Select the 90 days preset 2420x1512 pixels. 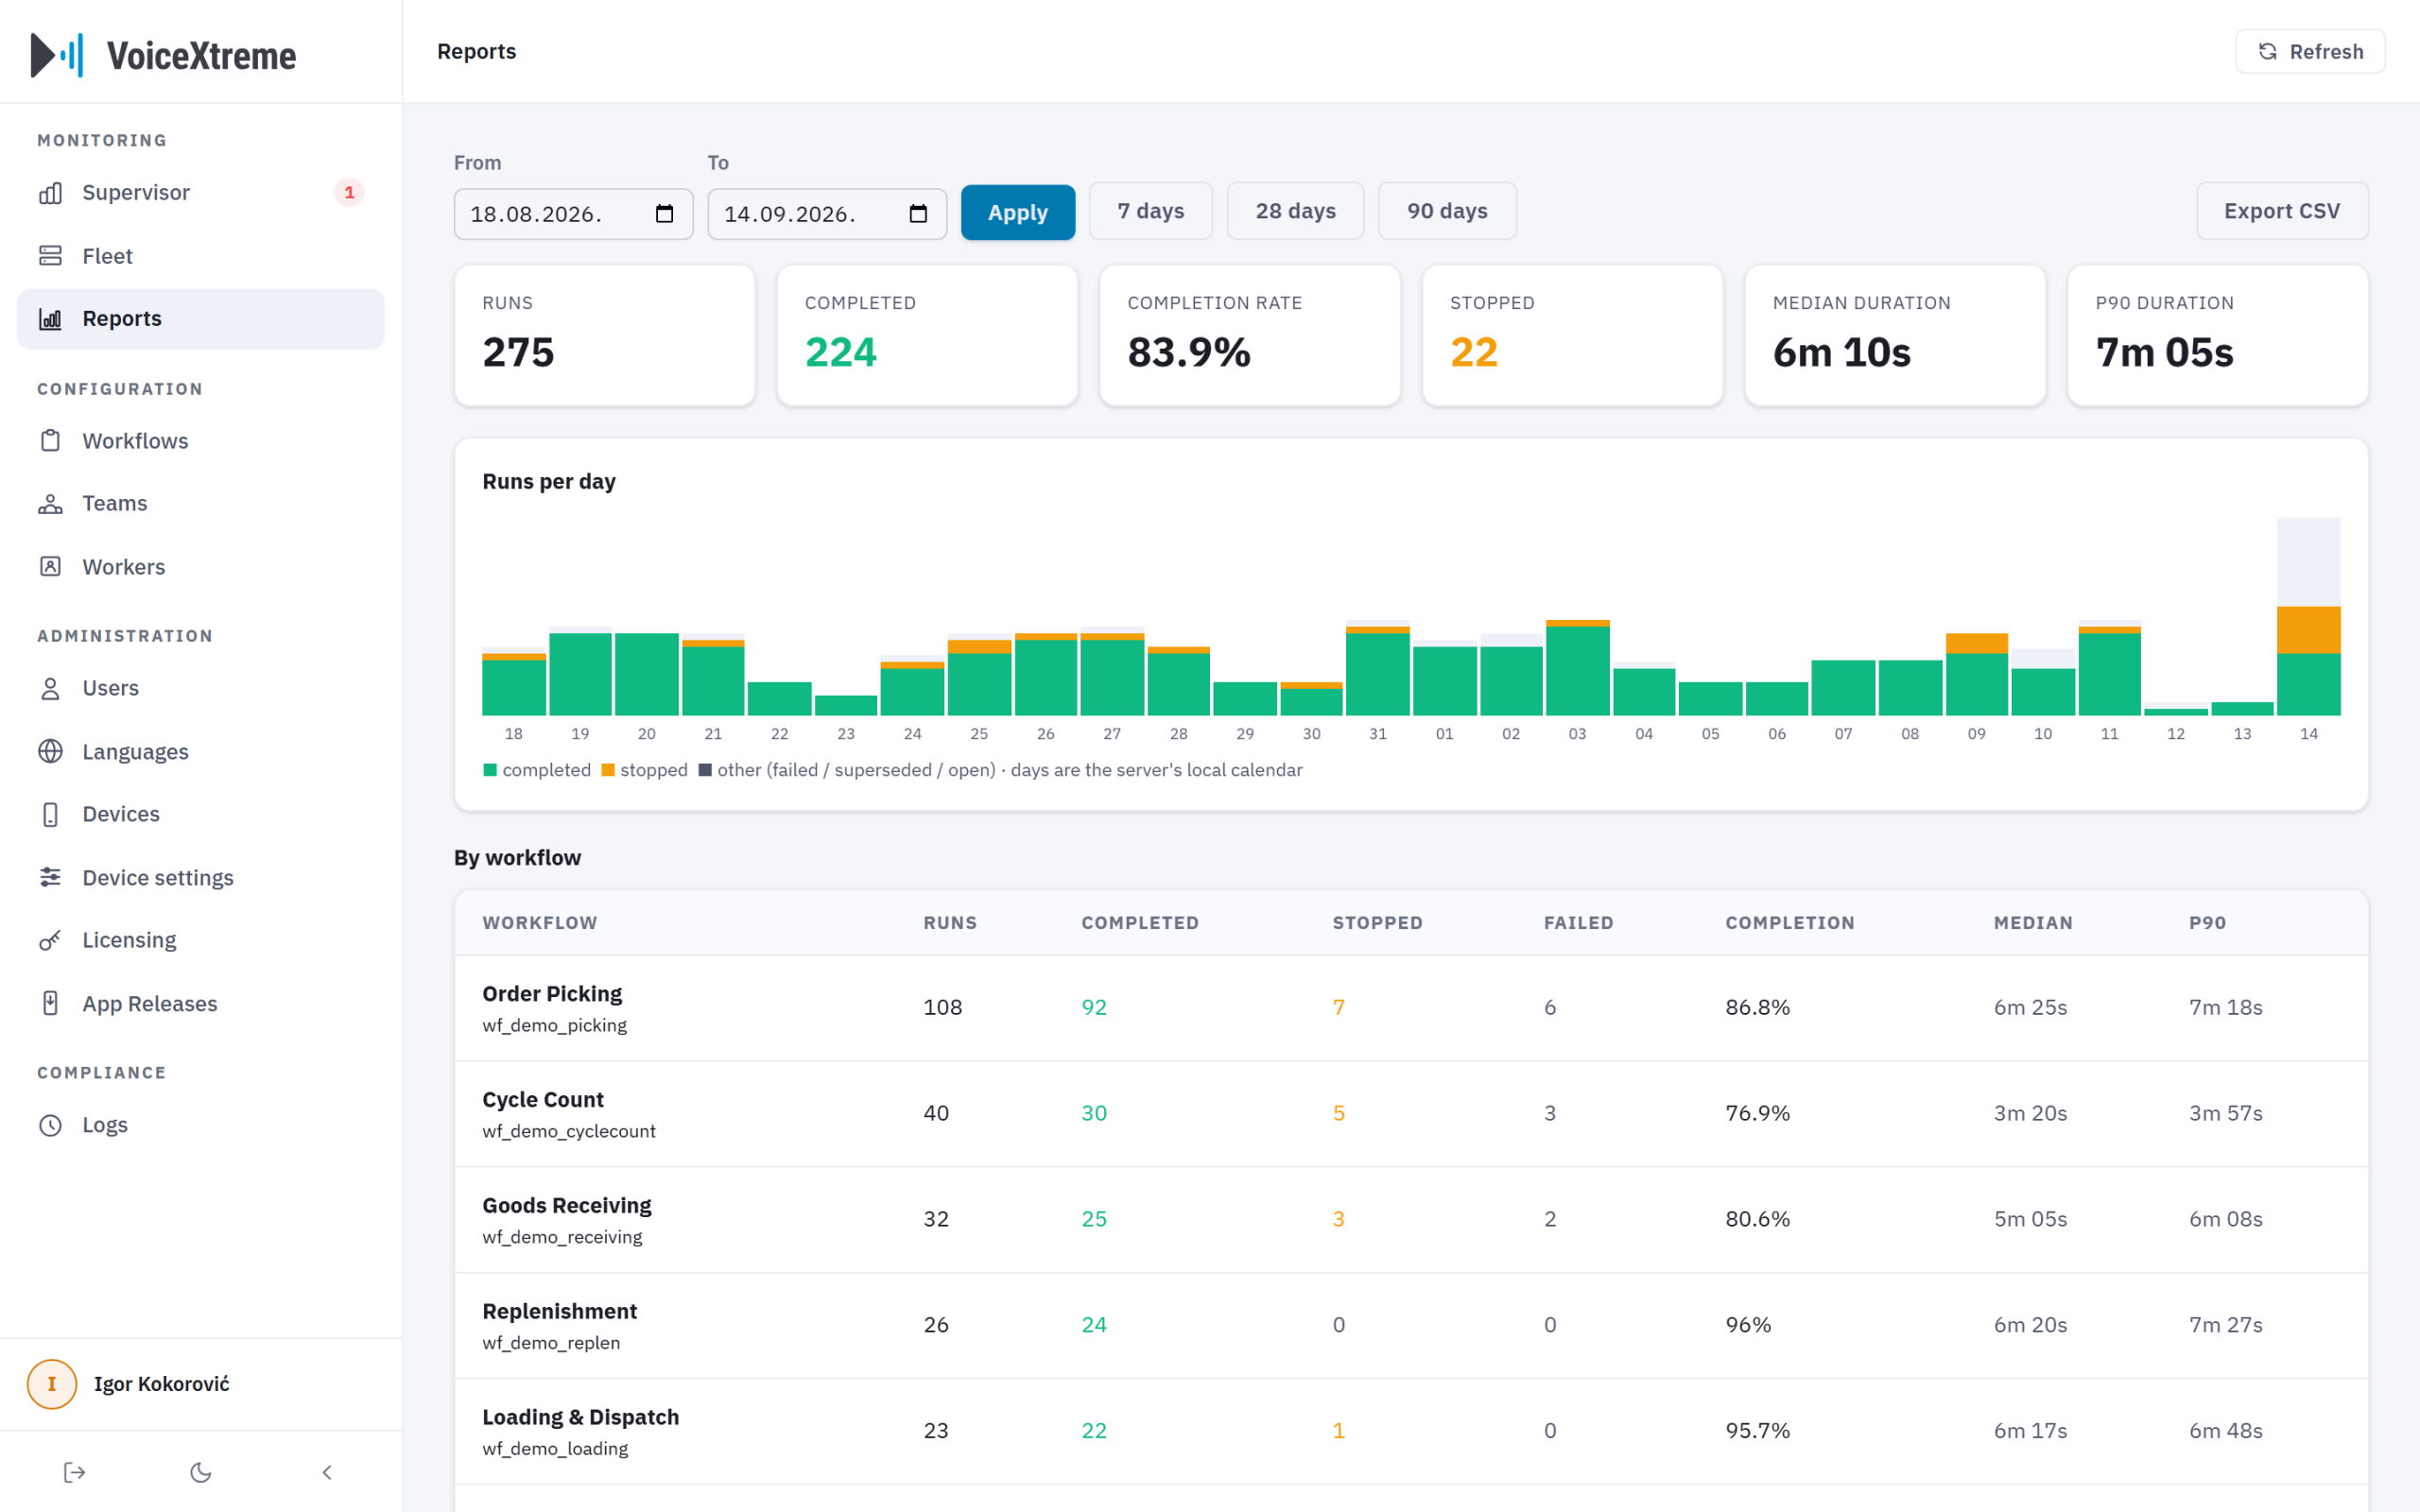coord(1447,211)
